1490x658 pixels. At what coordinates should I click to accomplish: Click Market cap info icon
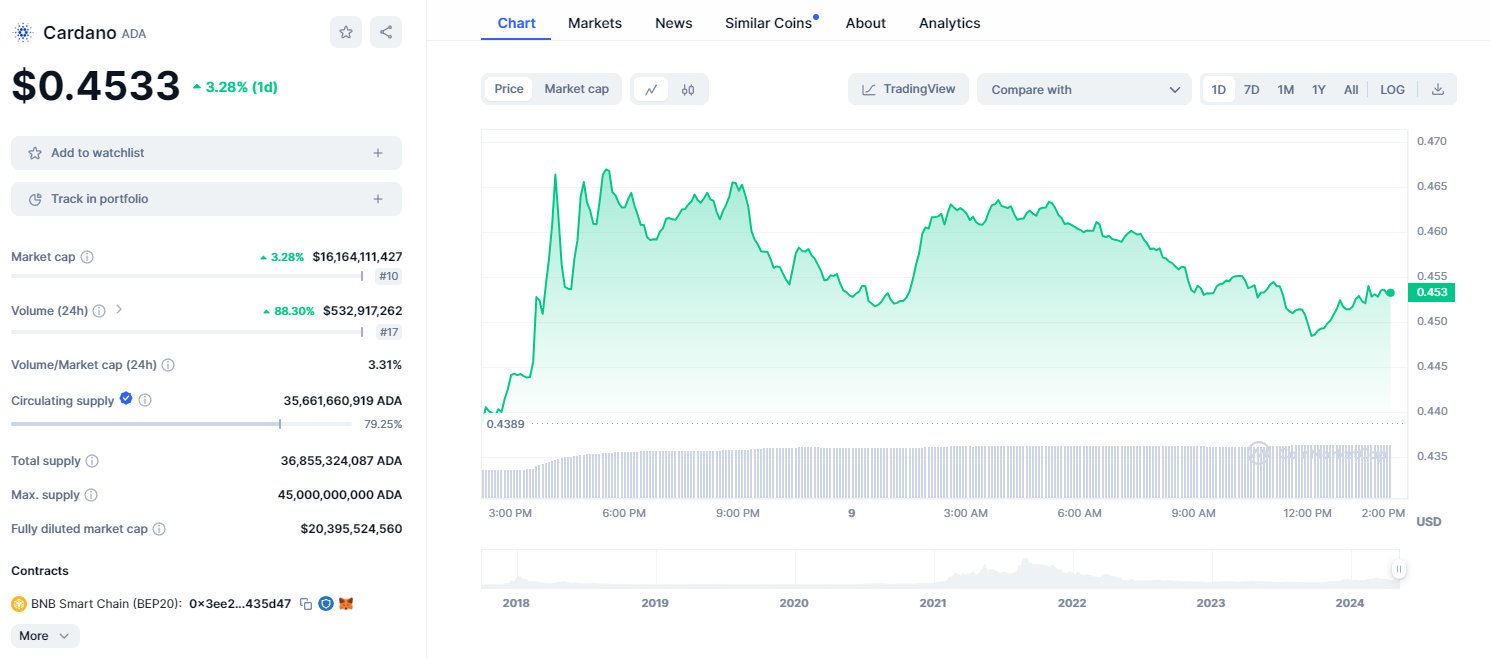(x=87, y=257)
